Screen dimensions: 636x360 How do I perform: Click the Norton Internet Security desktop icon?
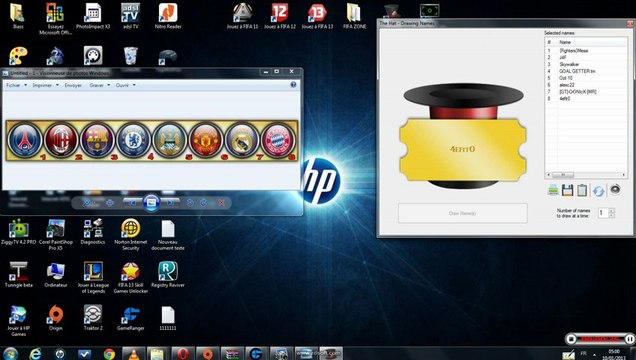131,234
